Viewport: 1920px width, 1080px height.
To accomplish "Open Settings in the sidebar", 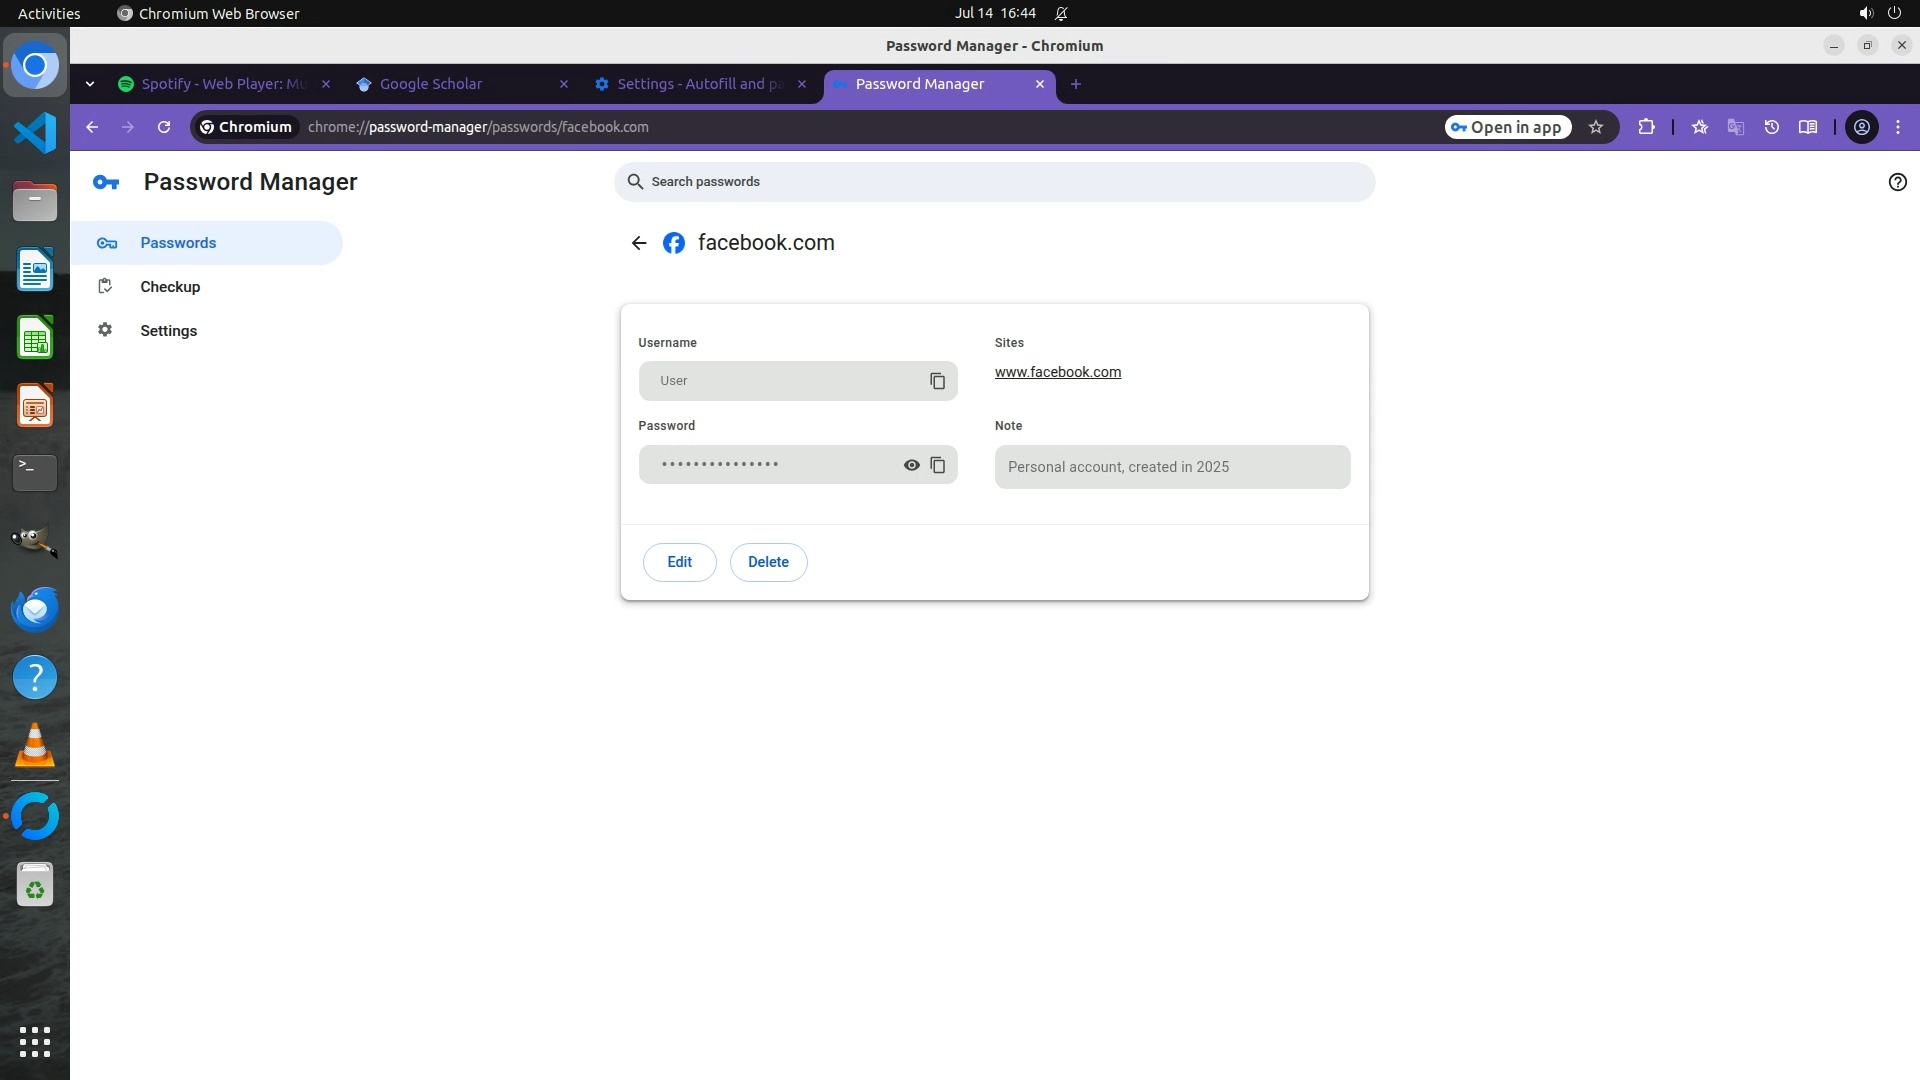I will pyautogui.click(x=168, y=331).
